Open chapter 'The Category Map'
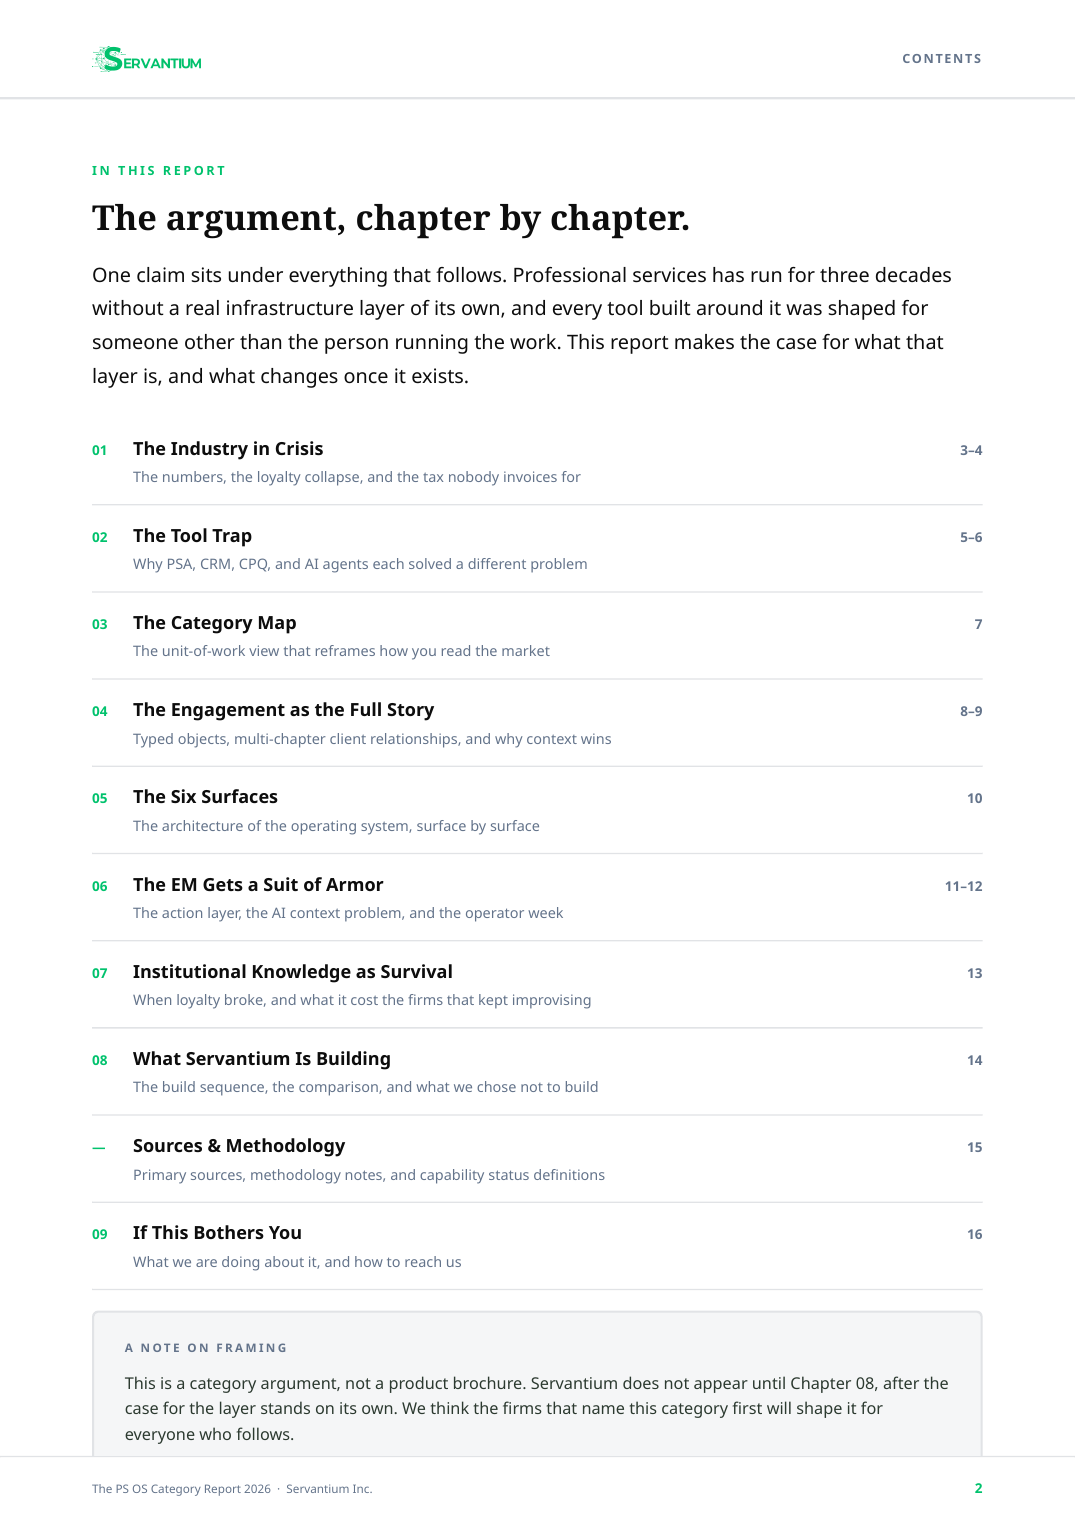The width and height of the screenshot is (1075, 1521). pos(214,623)
